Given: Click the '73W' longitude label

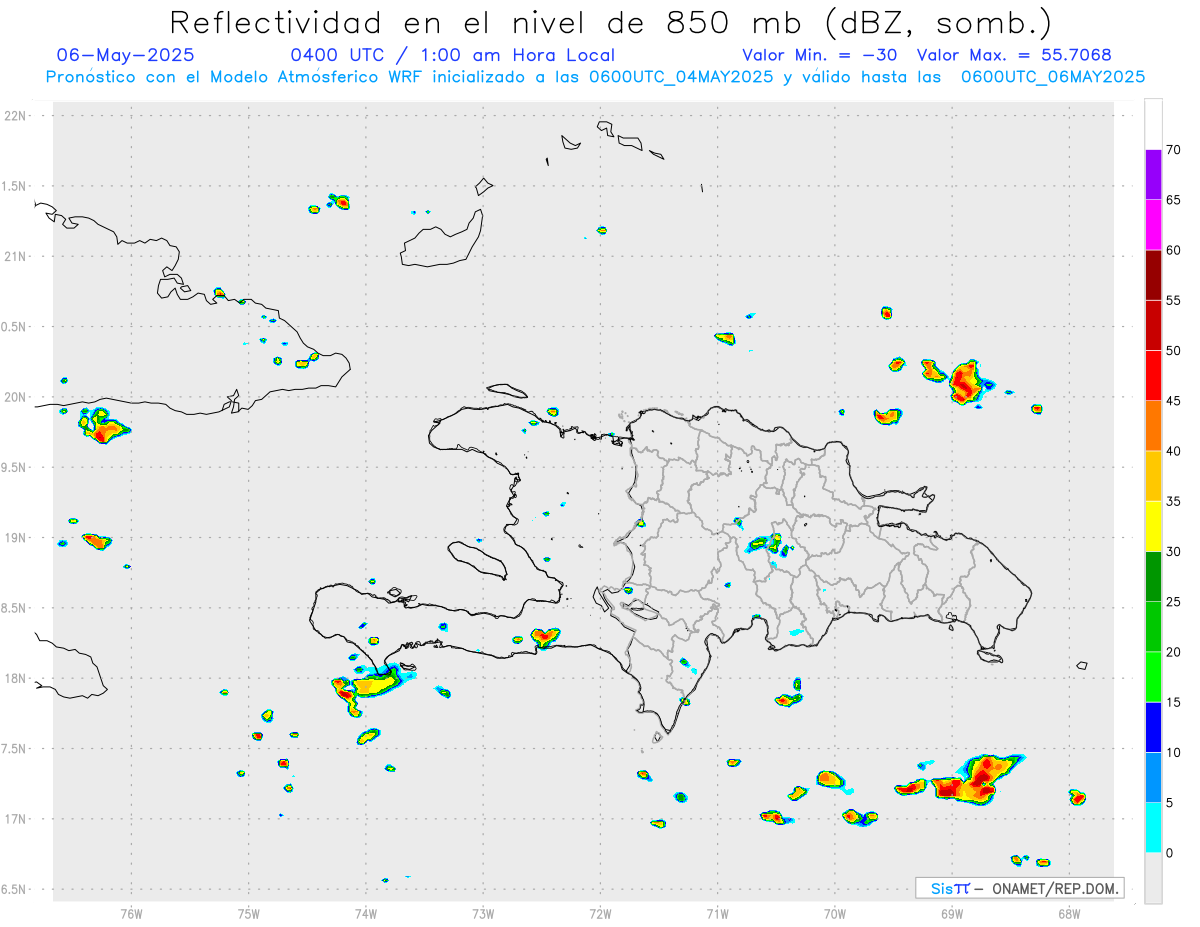Looking at the screenshot, I should click(483, 913).
